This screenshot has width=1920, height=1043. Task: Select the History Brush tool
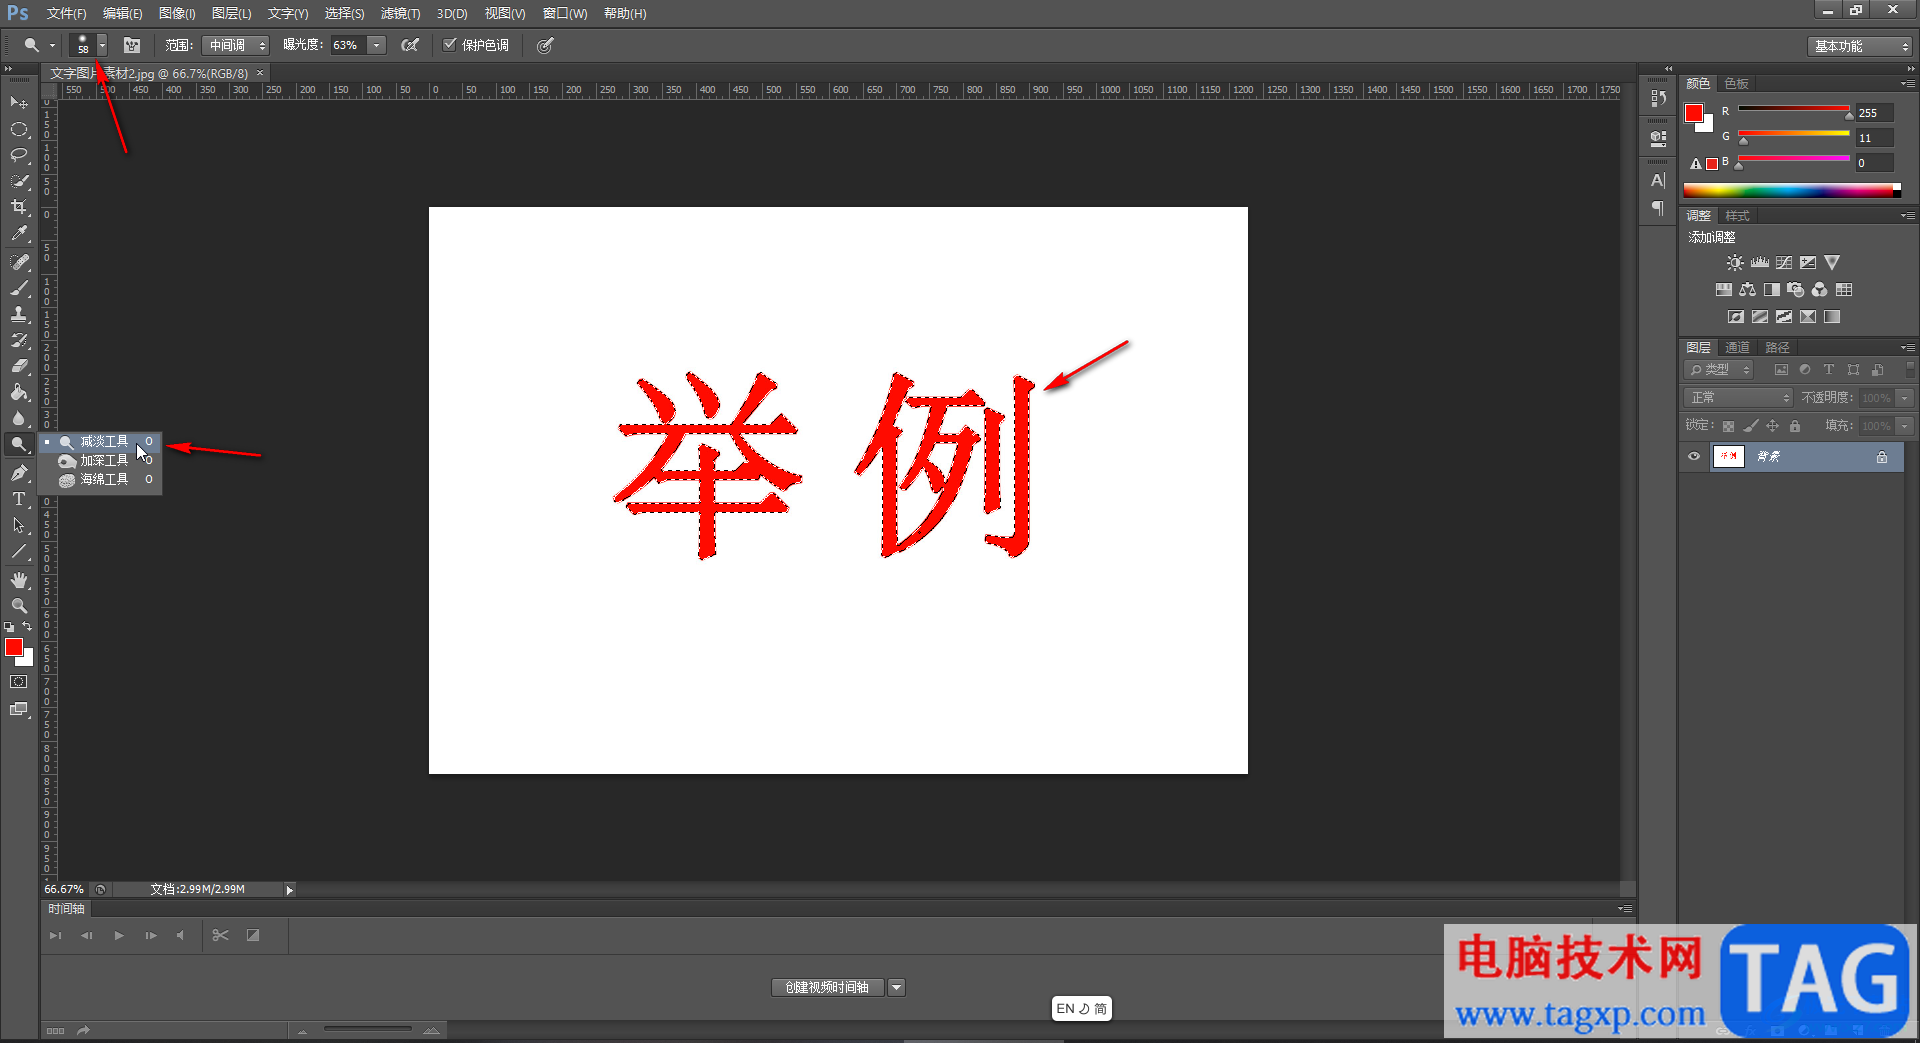[x=19, y=340]
